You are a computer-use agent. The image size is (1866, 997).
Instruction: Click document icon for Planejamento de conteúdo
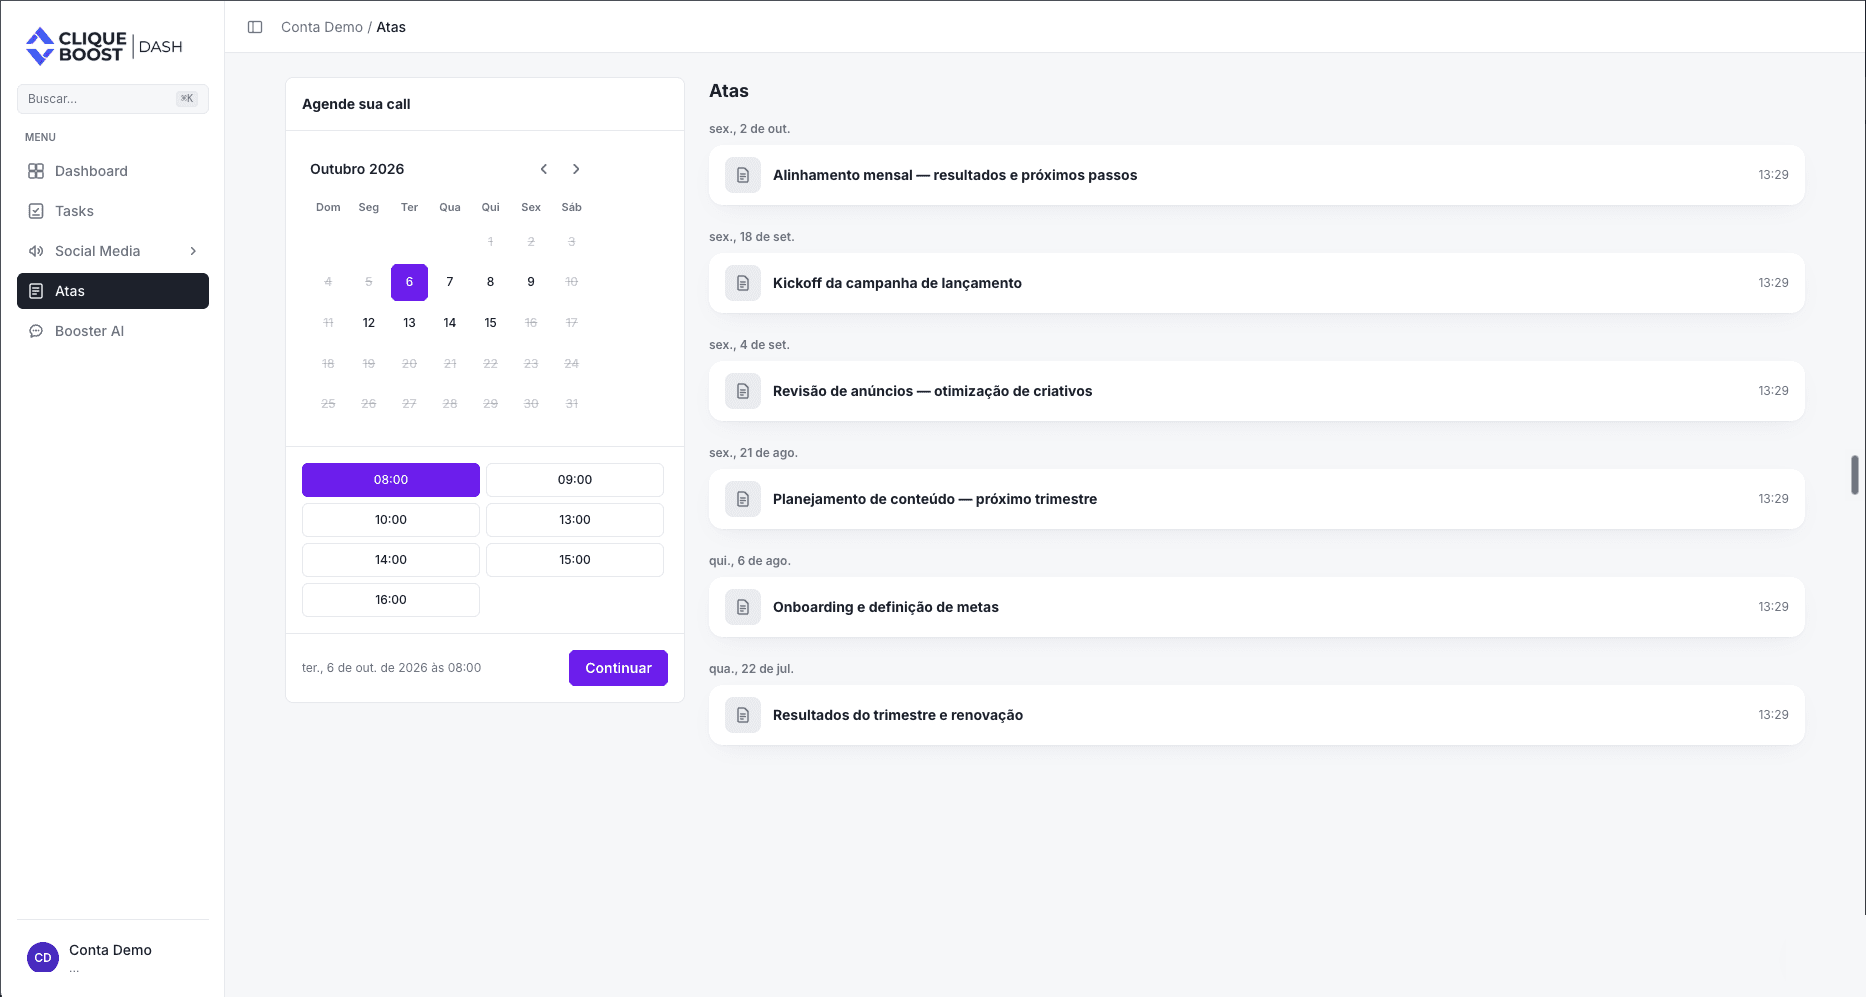tap(743, 499)
